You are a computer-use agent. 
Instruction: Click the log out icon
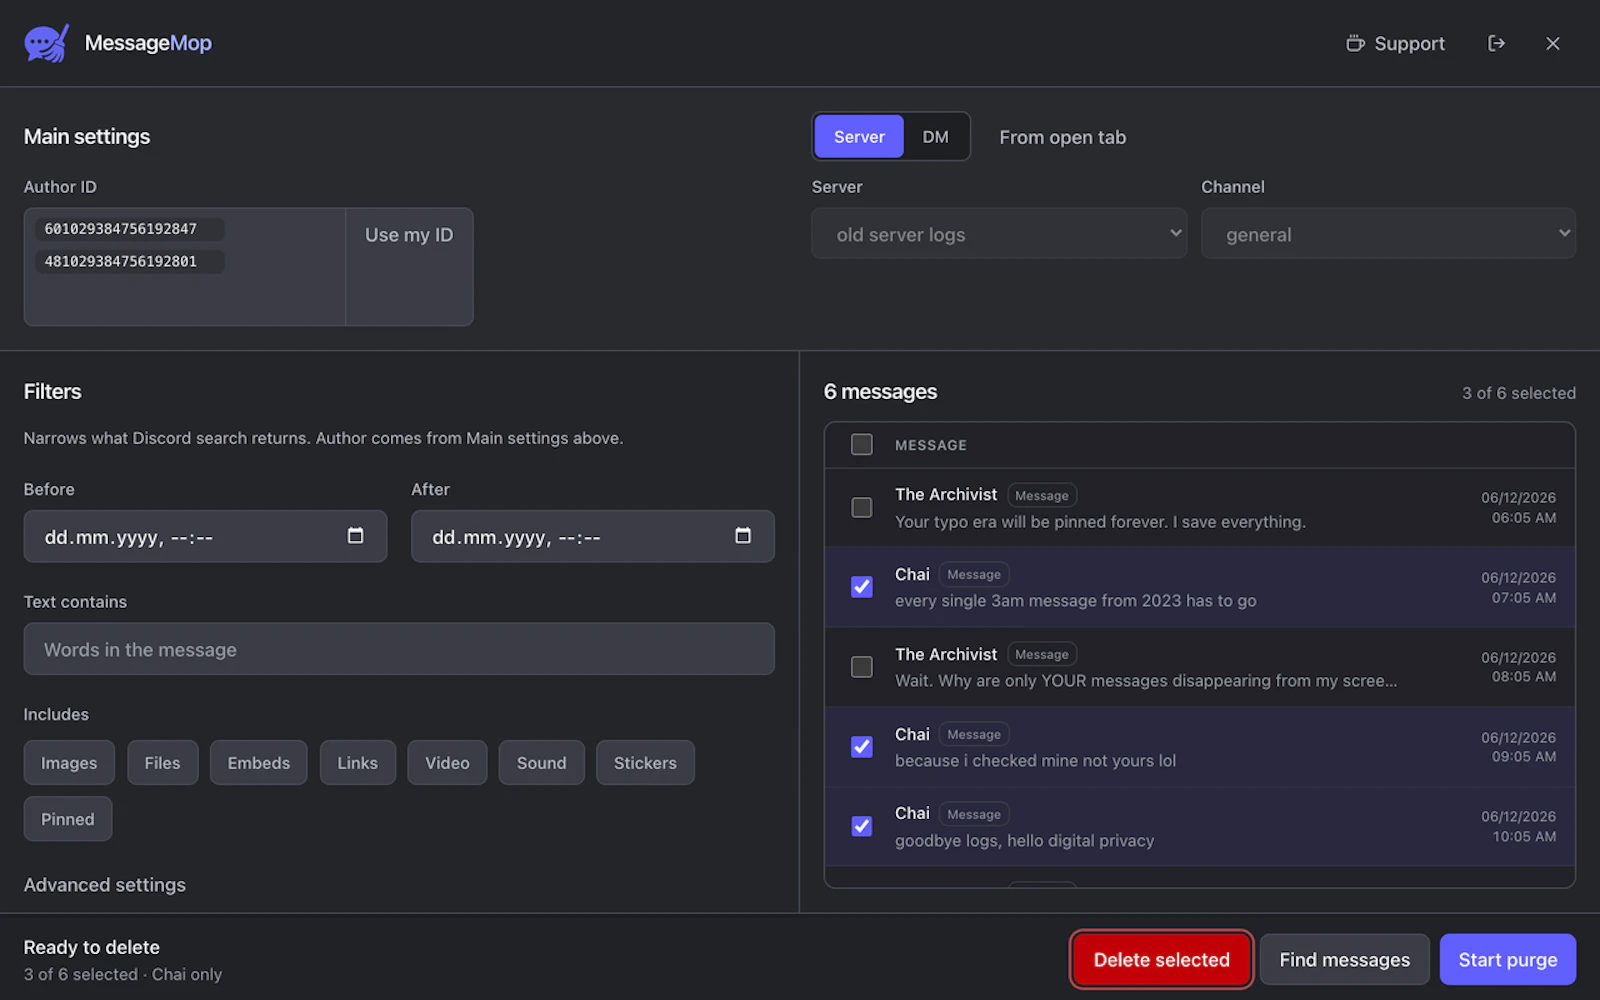1496,43
